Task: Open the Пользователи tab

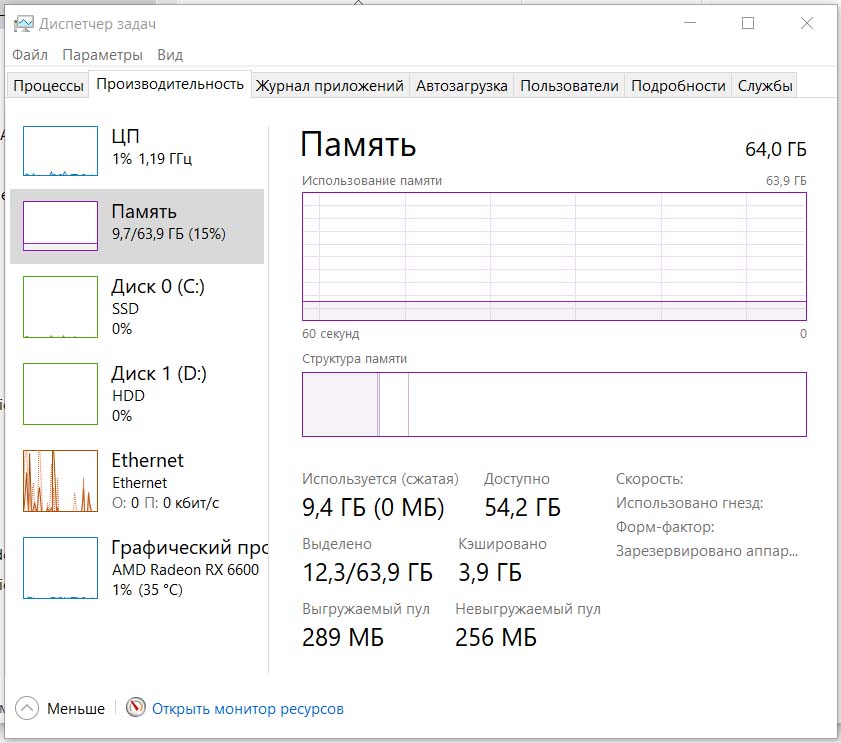Action: (569, 86)
